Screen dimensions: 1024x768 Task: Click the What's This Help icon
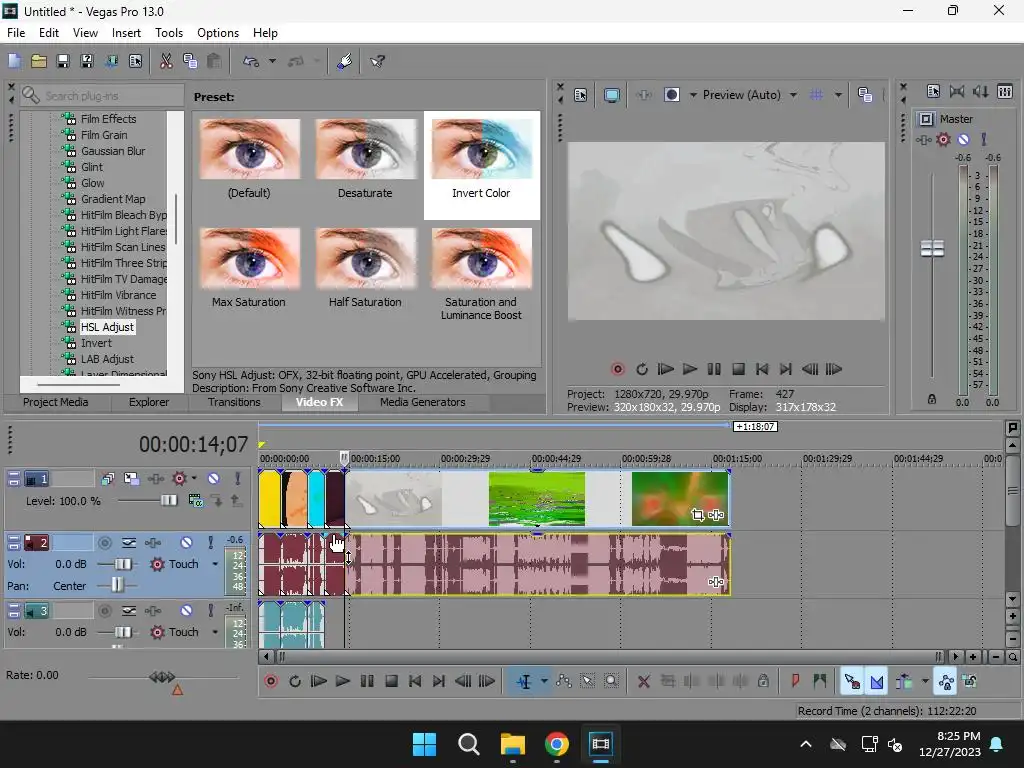click(377, 61)
